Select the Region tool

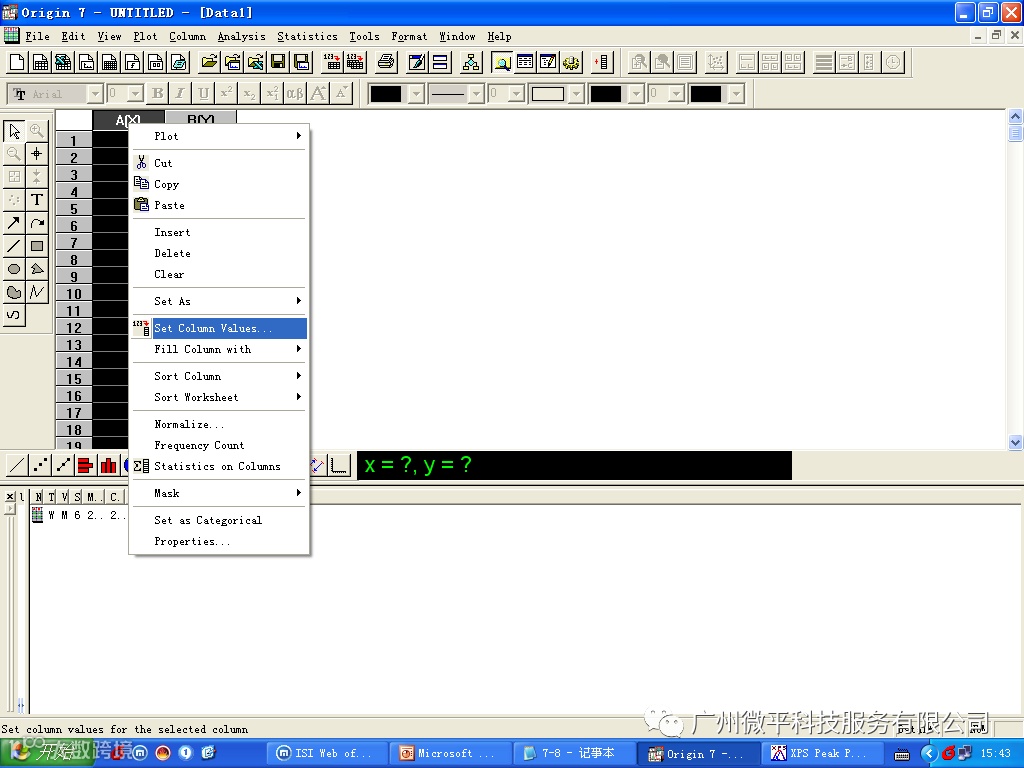14,292
